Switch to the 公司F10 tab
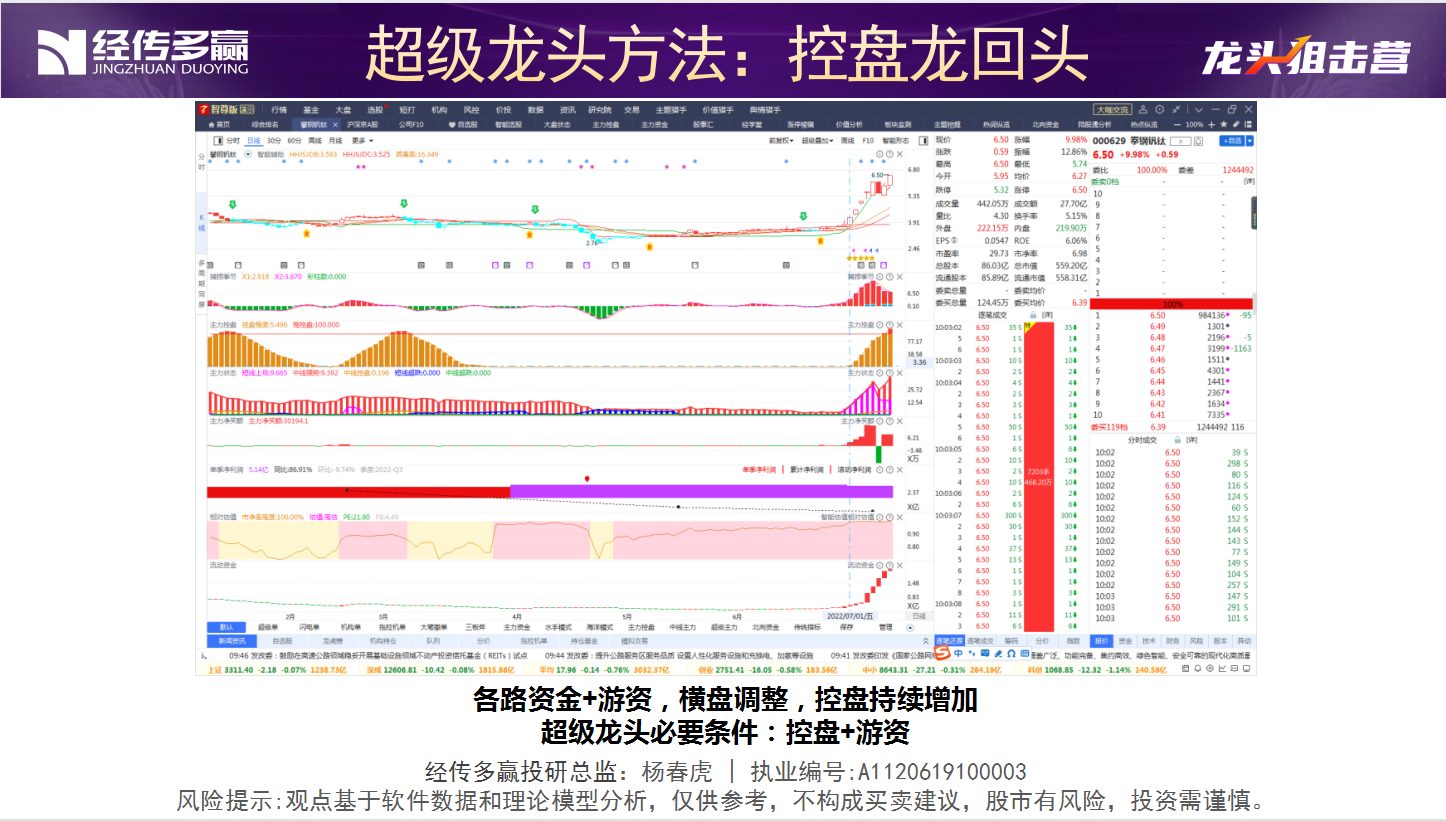1446x821 pixels. [x=411, y=125]
